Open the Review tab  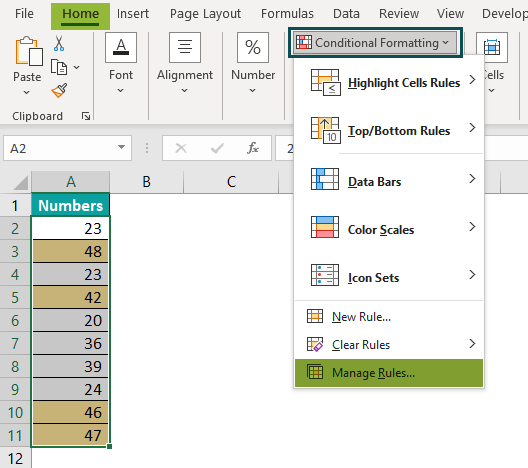pos(399,14)
